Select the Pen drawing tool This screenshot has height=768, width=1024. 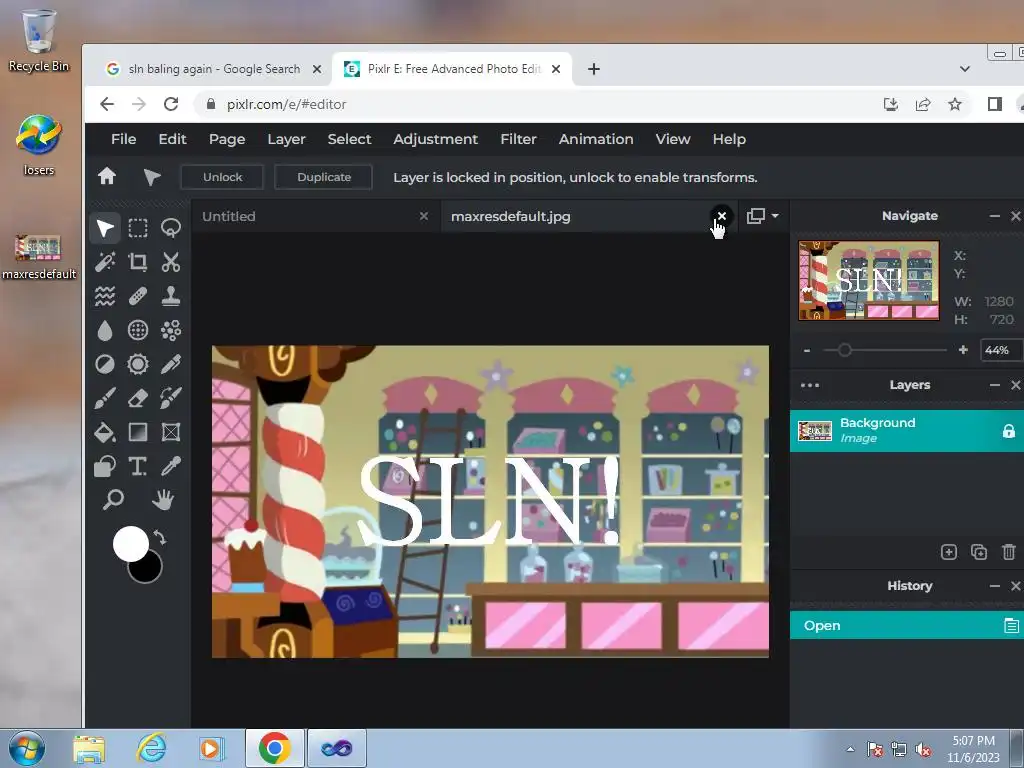coord(171,364)
